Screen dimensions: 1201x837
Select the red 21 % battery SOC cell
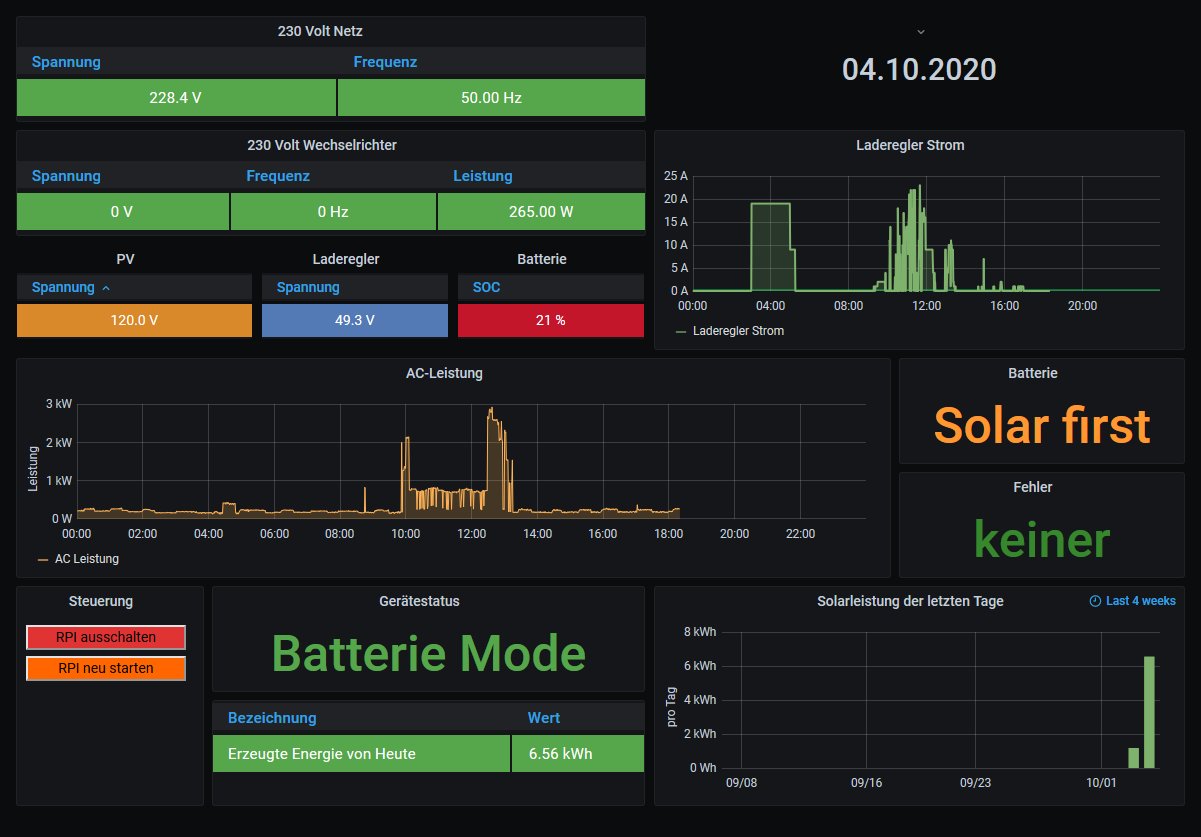[x=550, y=320]
